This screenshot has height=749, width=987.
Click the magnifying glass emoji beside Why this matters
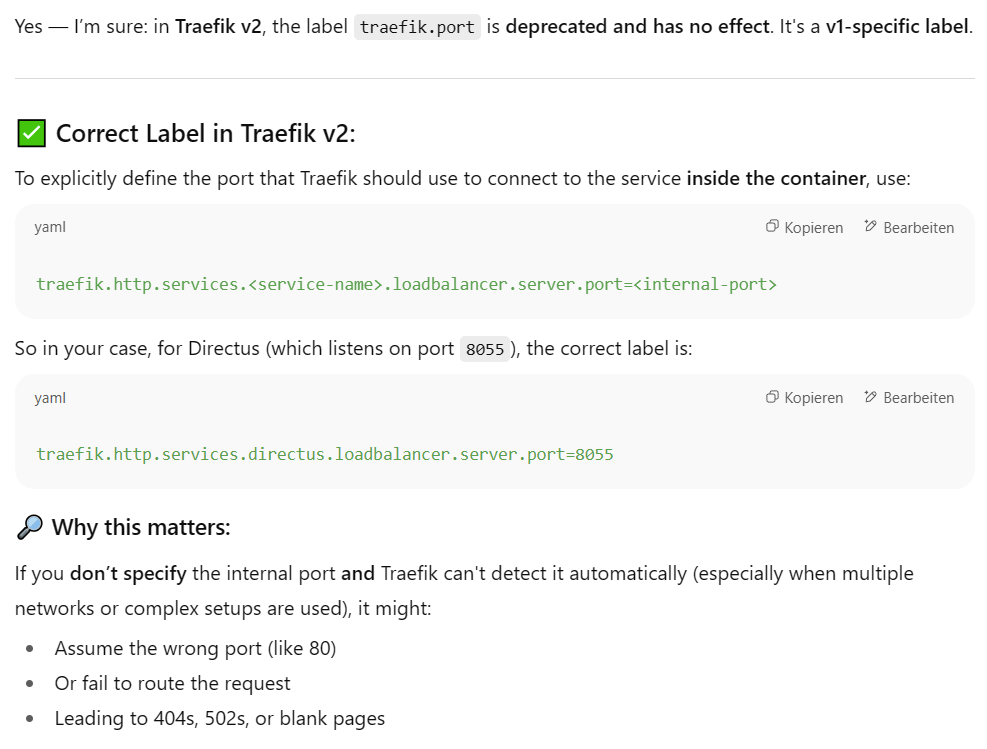coord(29,527)
